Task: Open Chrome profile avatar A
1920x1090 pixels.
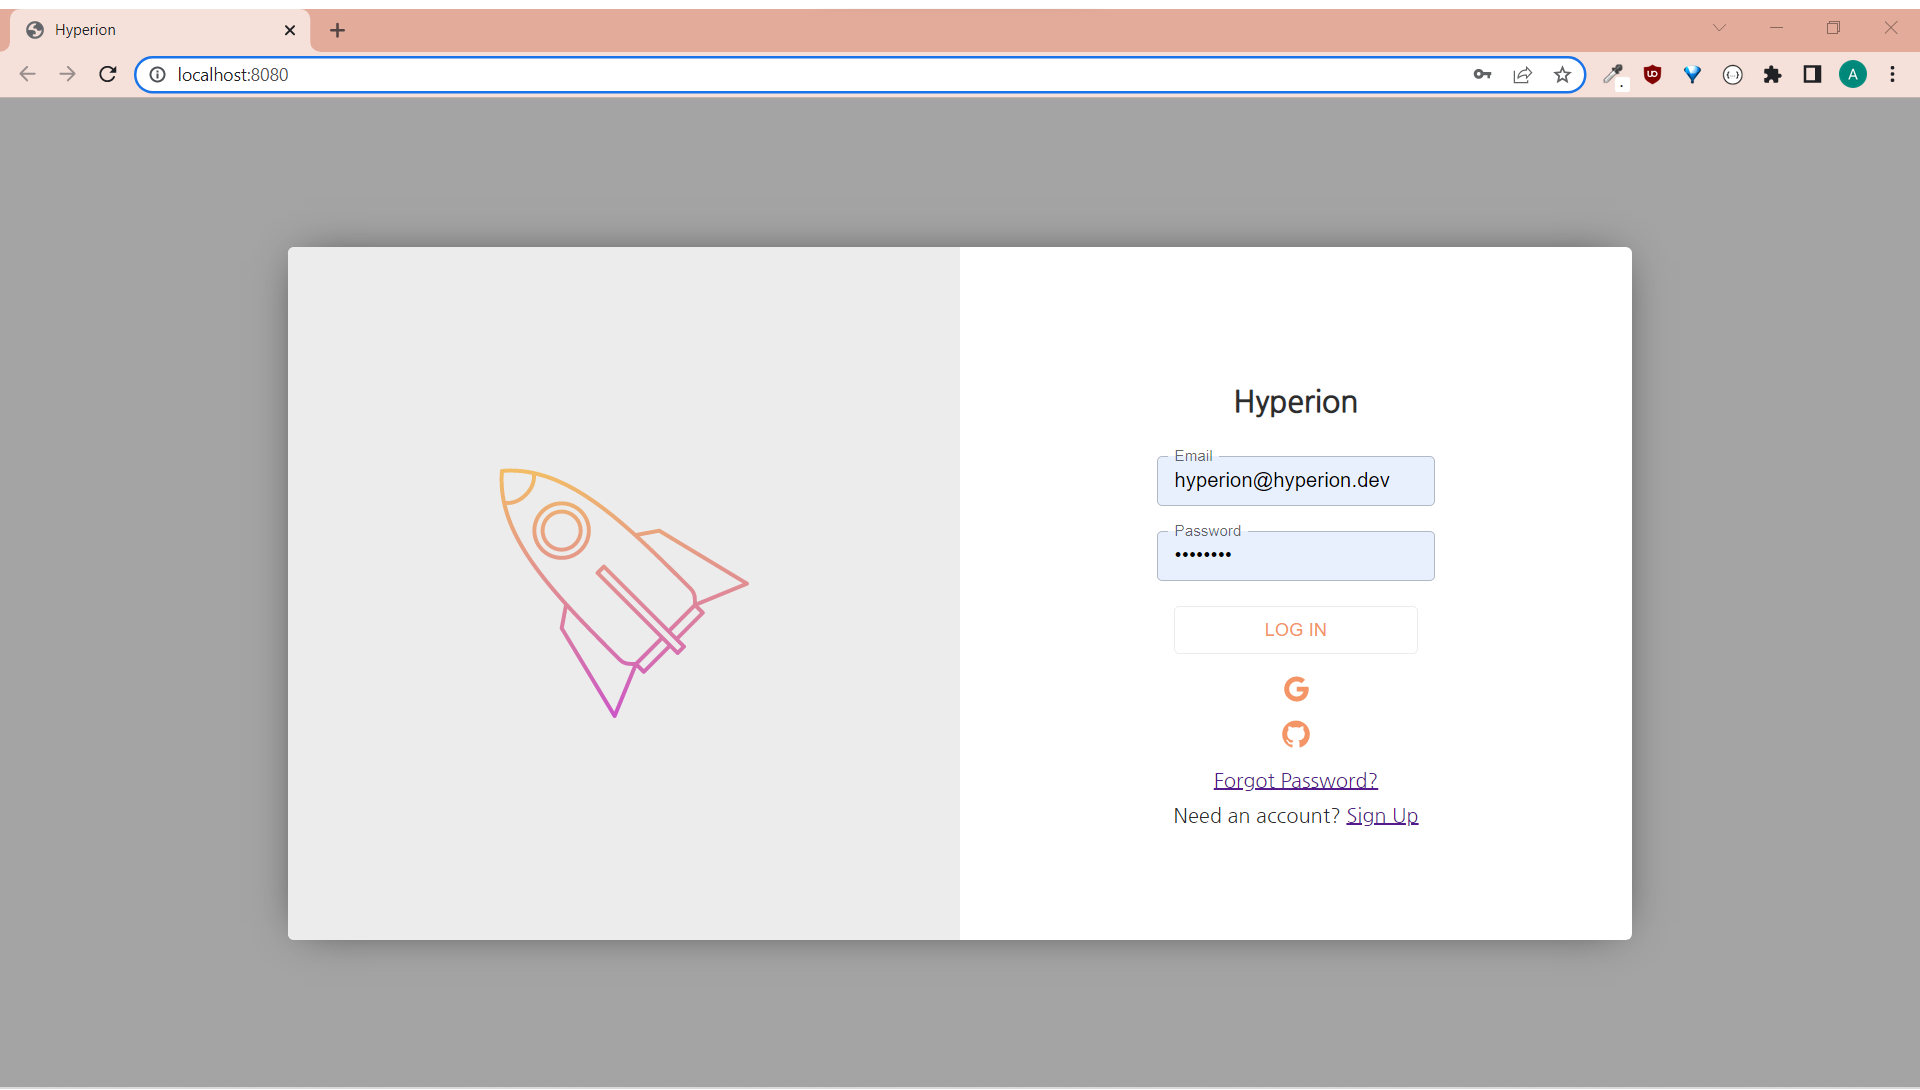Action: click(1853, 75)
